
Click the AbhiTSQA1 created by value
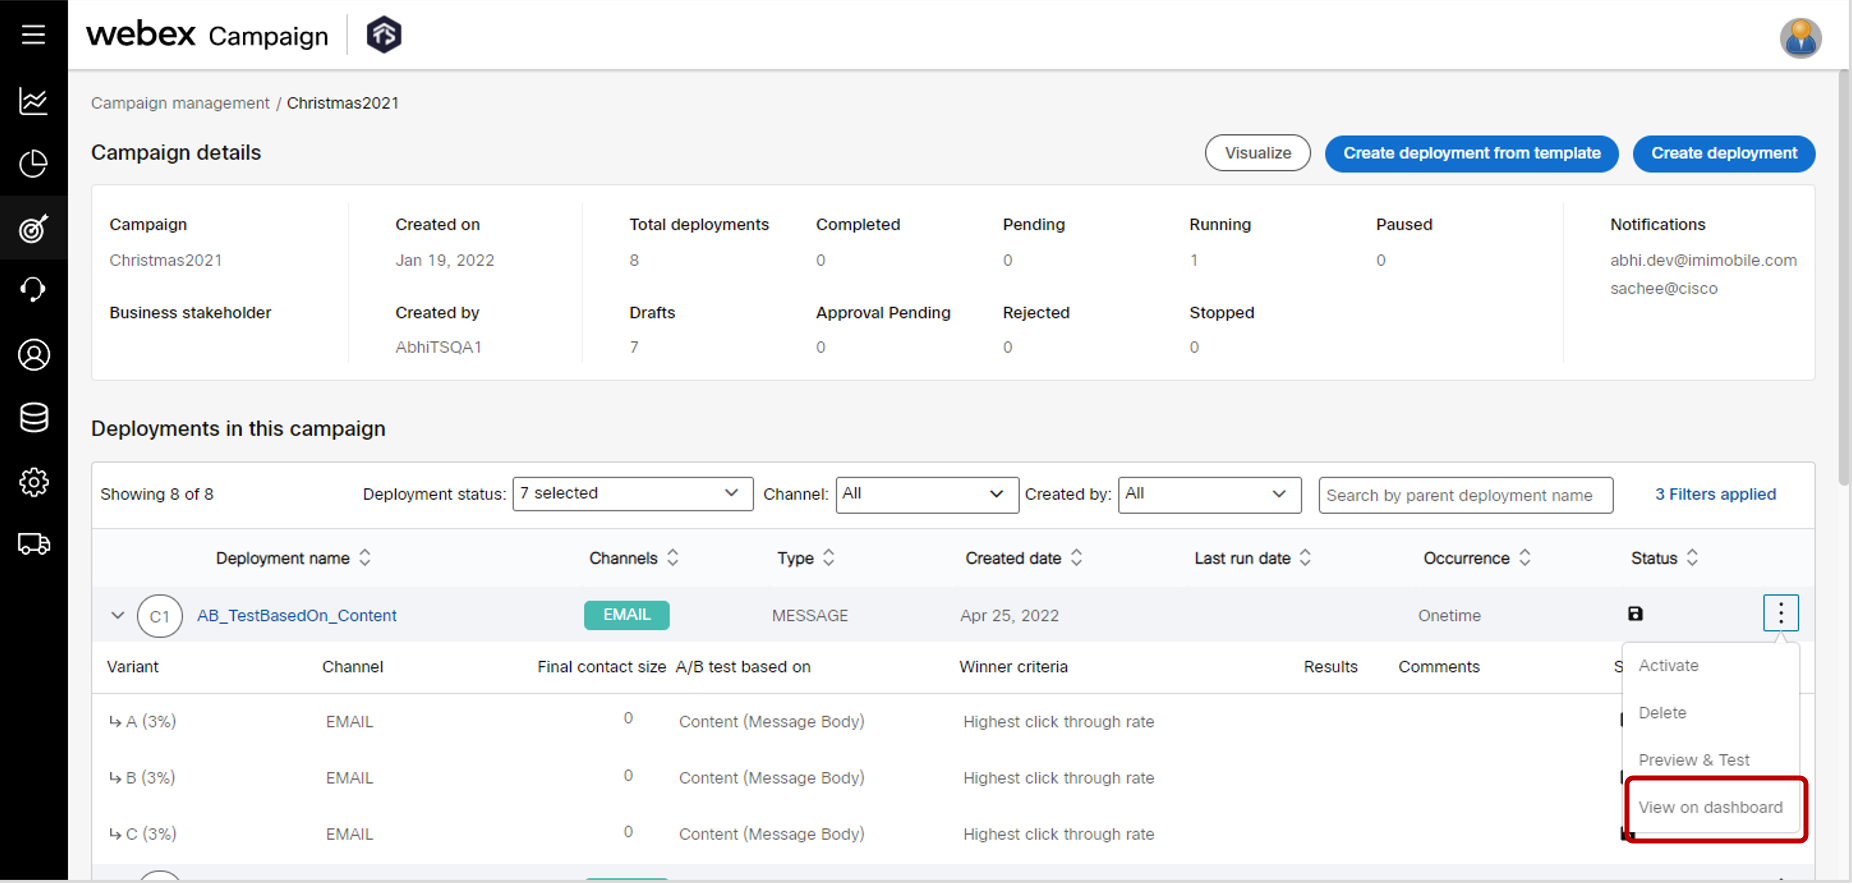point(438,347)
